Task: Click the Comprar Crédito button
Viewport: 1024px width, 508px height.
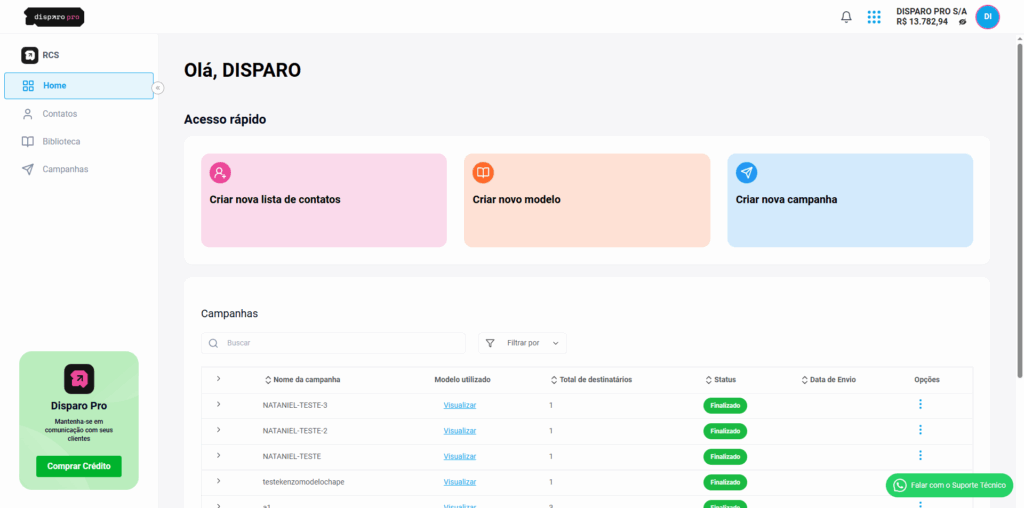Action: coord(79,466)
